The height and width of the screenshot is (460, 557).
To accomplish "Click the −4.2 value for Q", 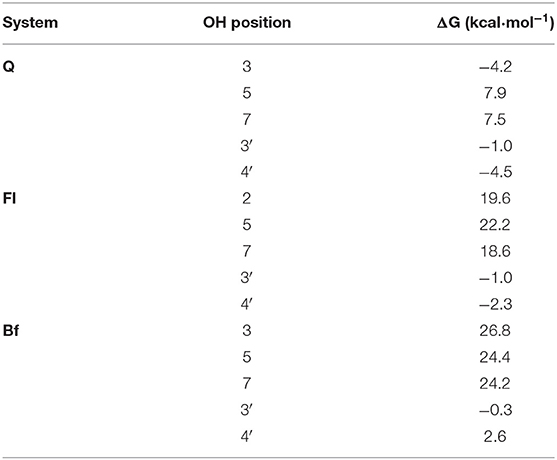I will (496, 66).
